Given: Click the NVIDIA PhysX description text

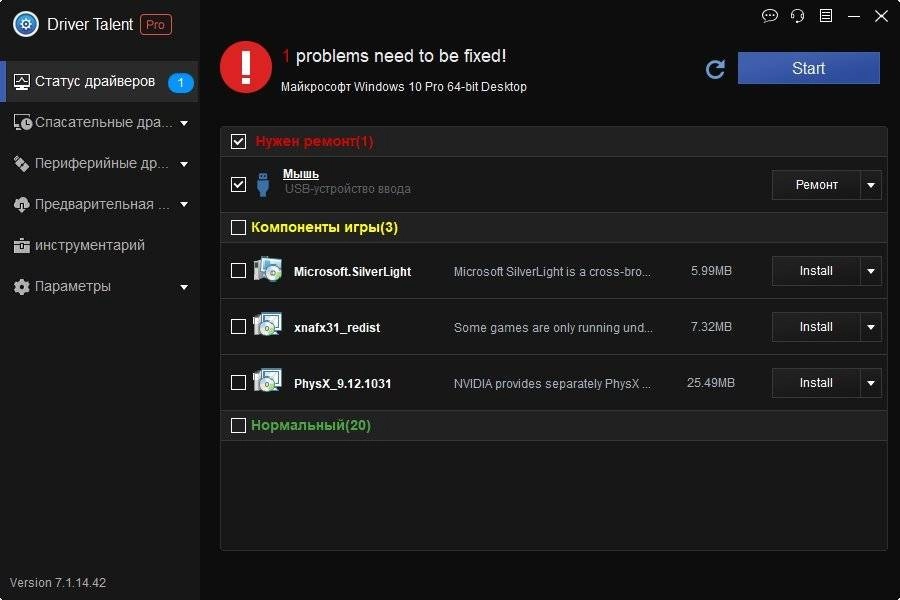Looking at the screenshot, I should click(x=552, y=384).
